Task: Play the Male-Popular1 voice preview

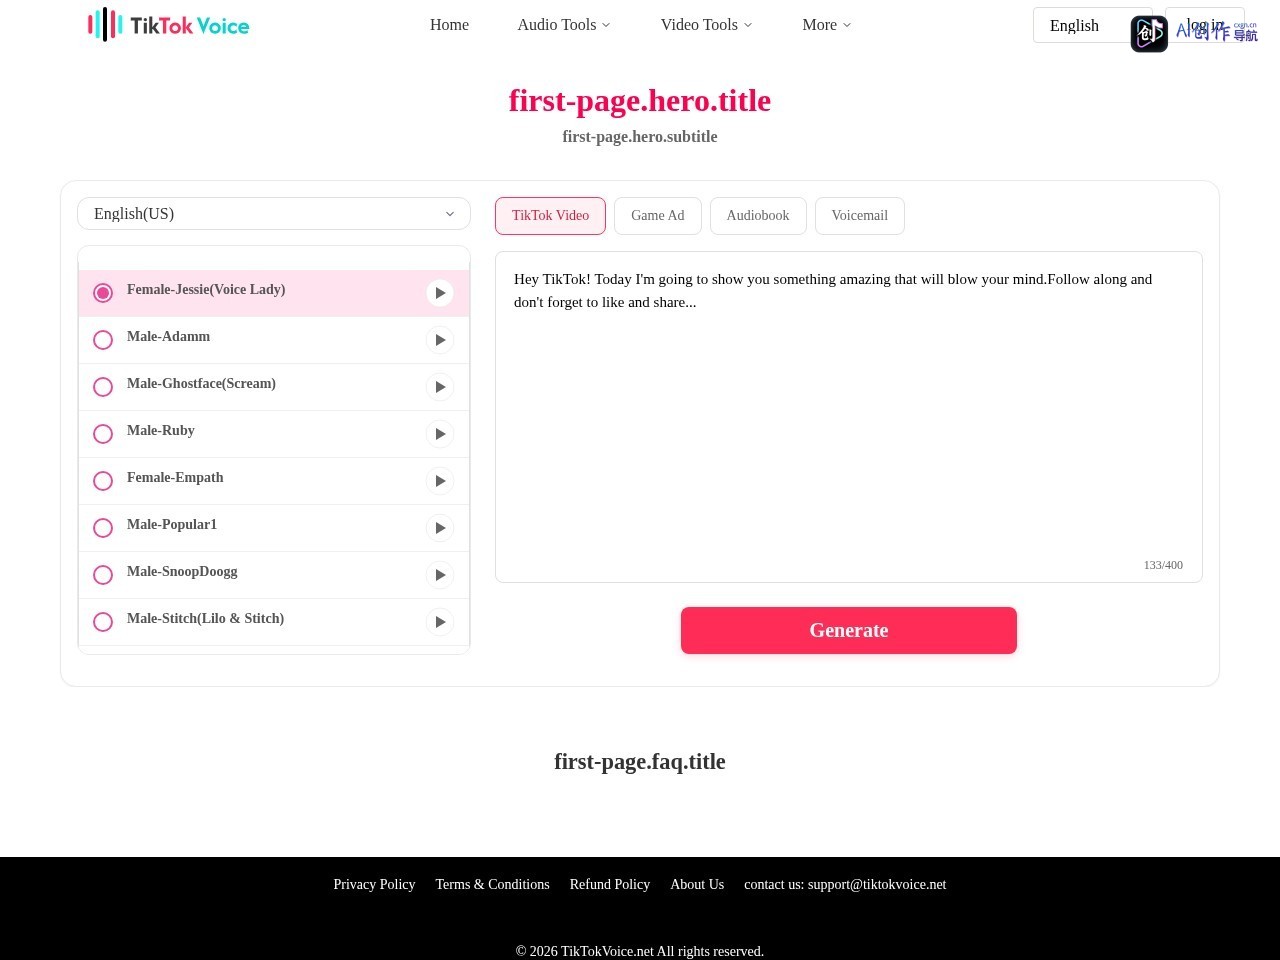Action: pyautogui.click(x=440, y=528)
